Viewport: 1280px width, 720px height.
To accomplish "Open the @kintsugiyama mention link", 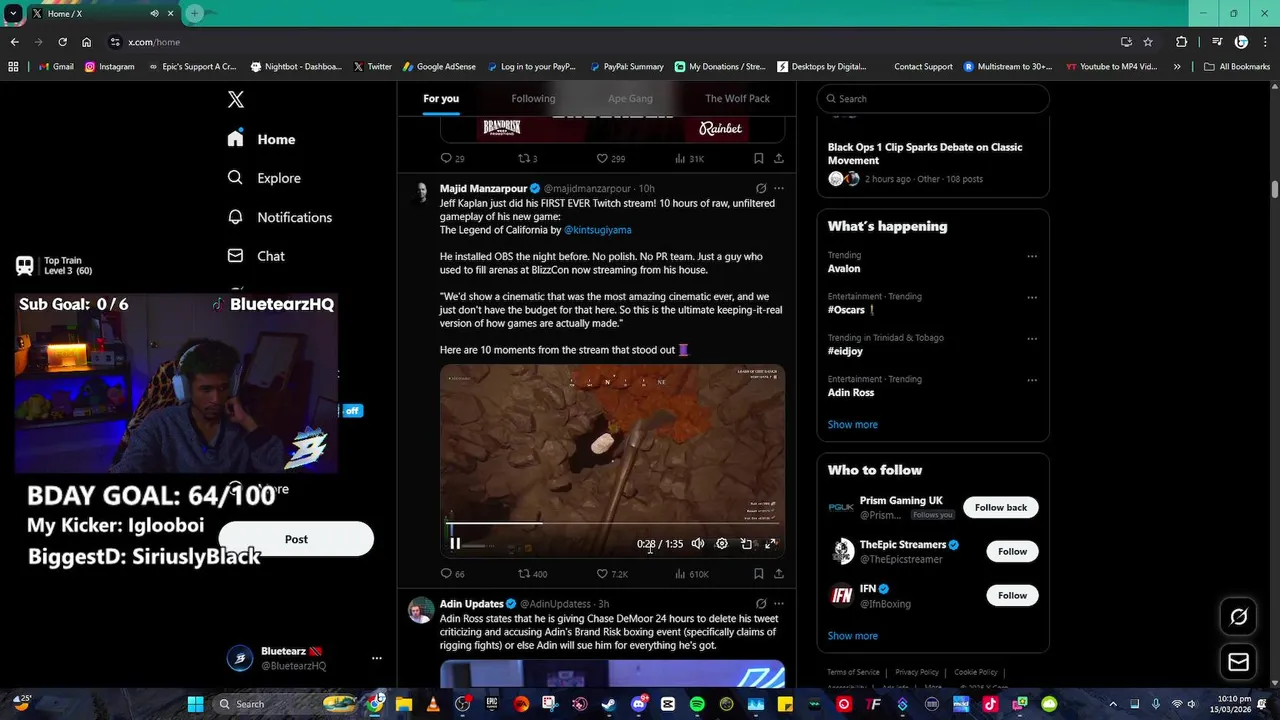I will coord(598,230).
